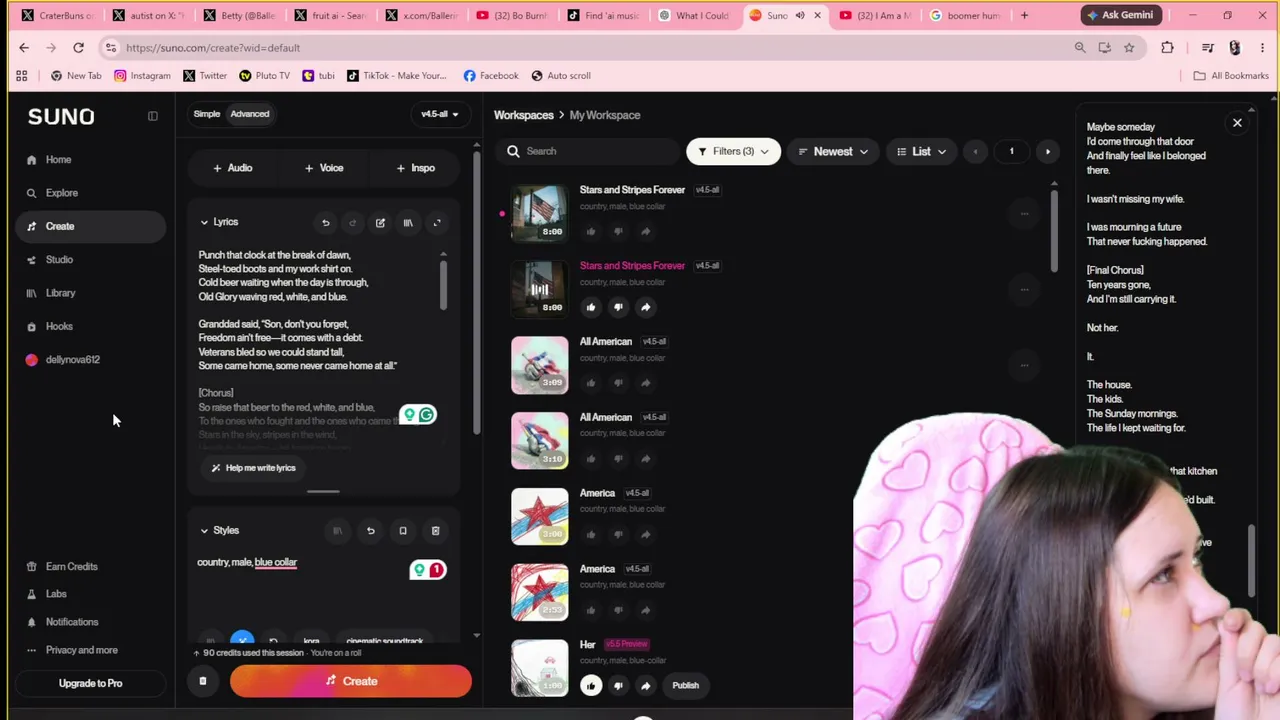Clear the form with trash icon
1280x720 pixels.
pyautogui.click(x=202, y=682)
